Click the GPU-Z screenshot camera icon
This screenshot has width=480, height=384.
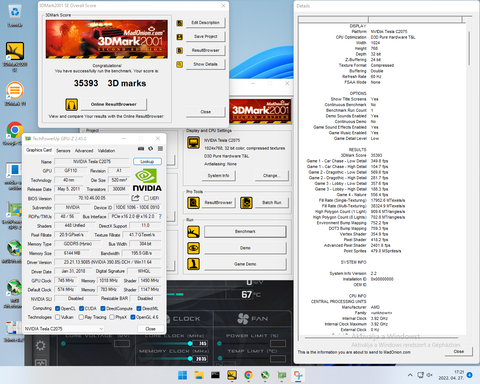(x=141, y=149)
